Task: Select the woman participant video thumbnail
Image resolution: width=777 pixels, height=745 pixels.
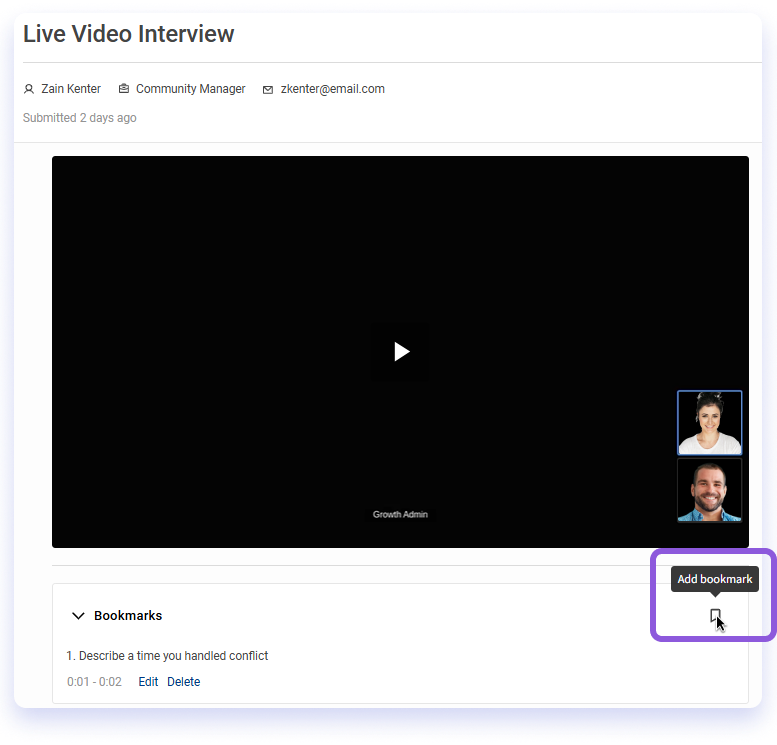Action: (x=709, y=422)
